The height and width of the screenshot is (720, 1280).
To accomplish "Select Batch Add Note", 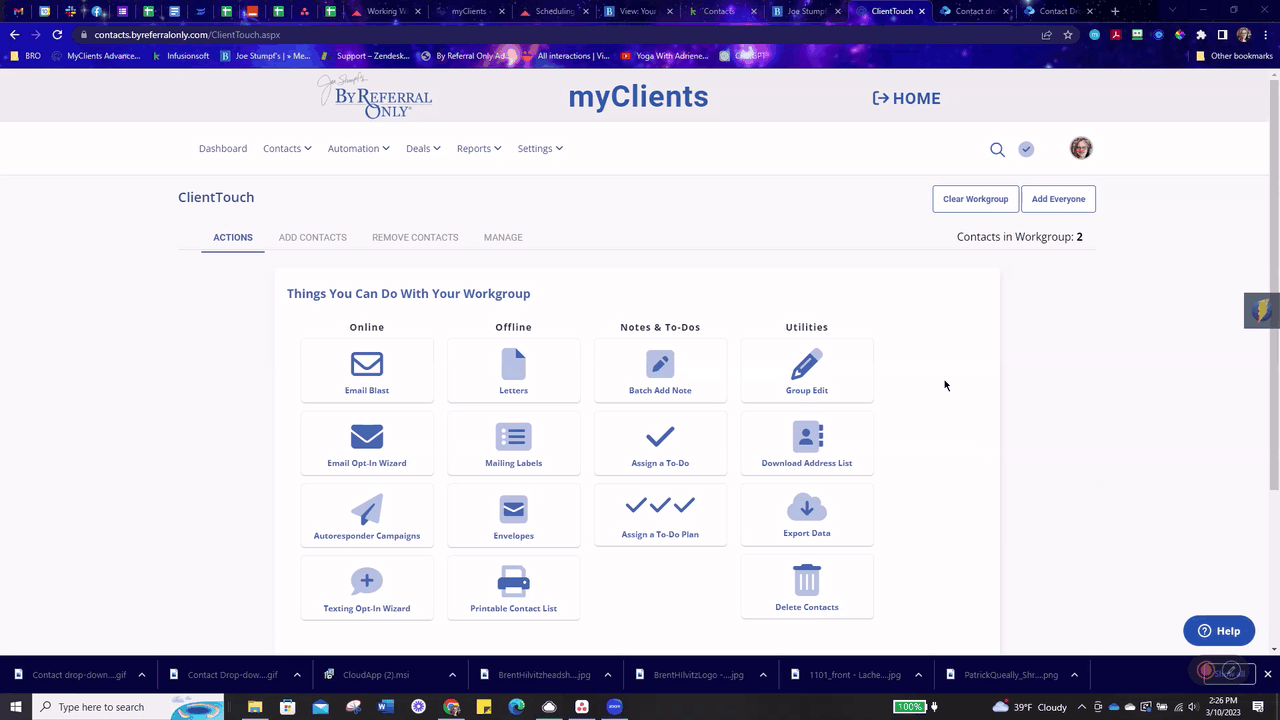I will click(x=660, y=371).
